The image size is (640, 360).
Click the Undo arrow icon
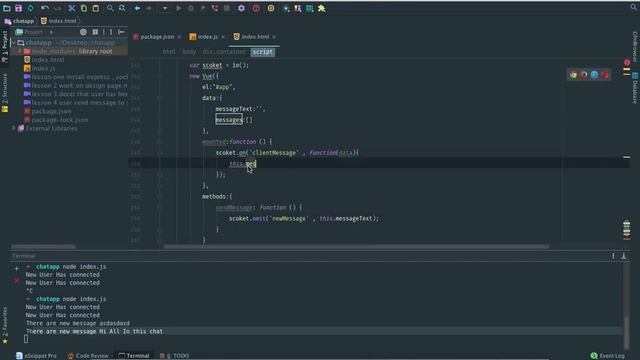click(x=45, y=8)
